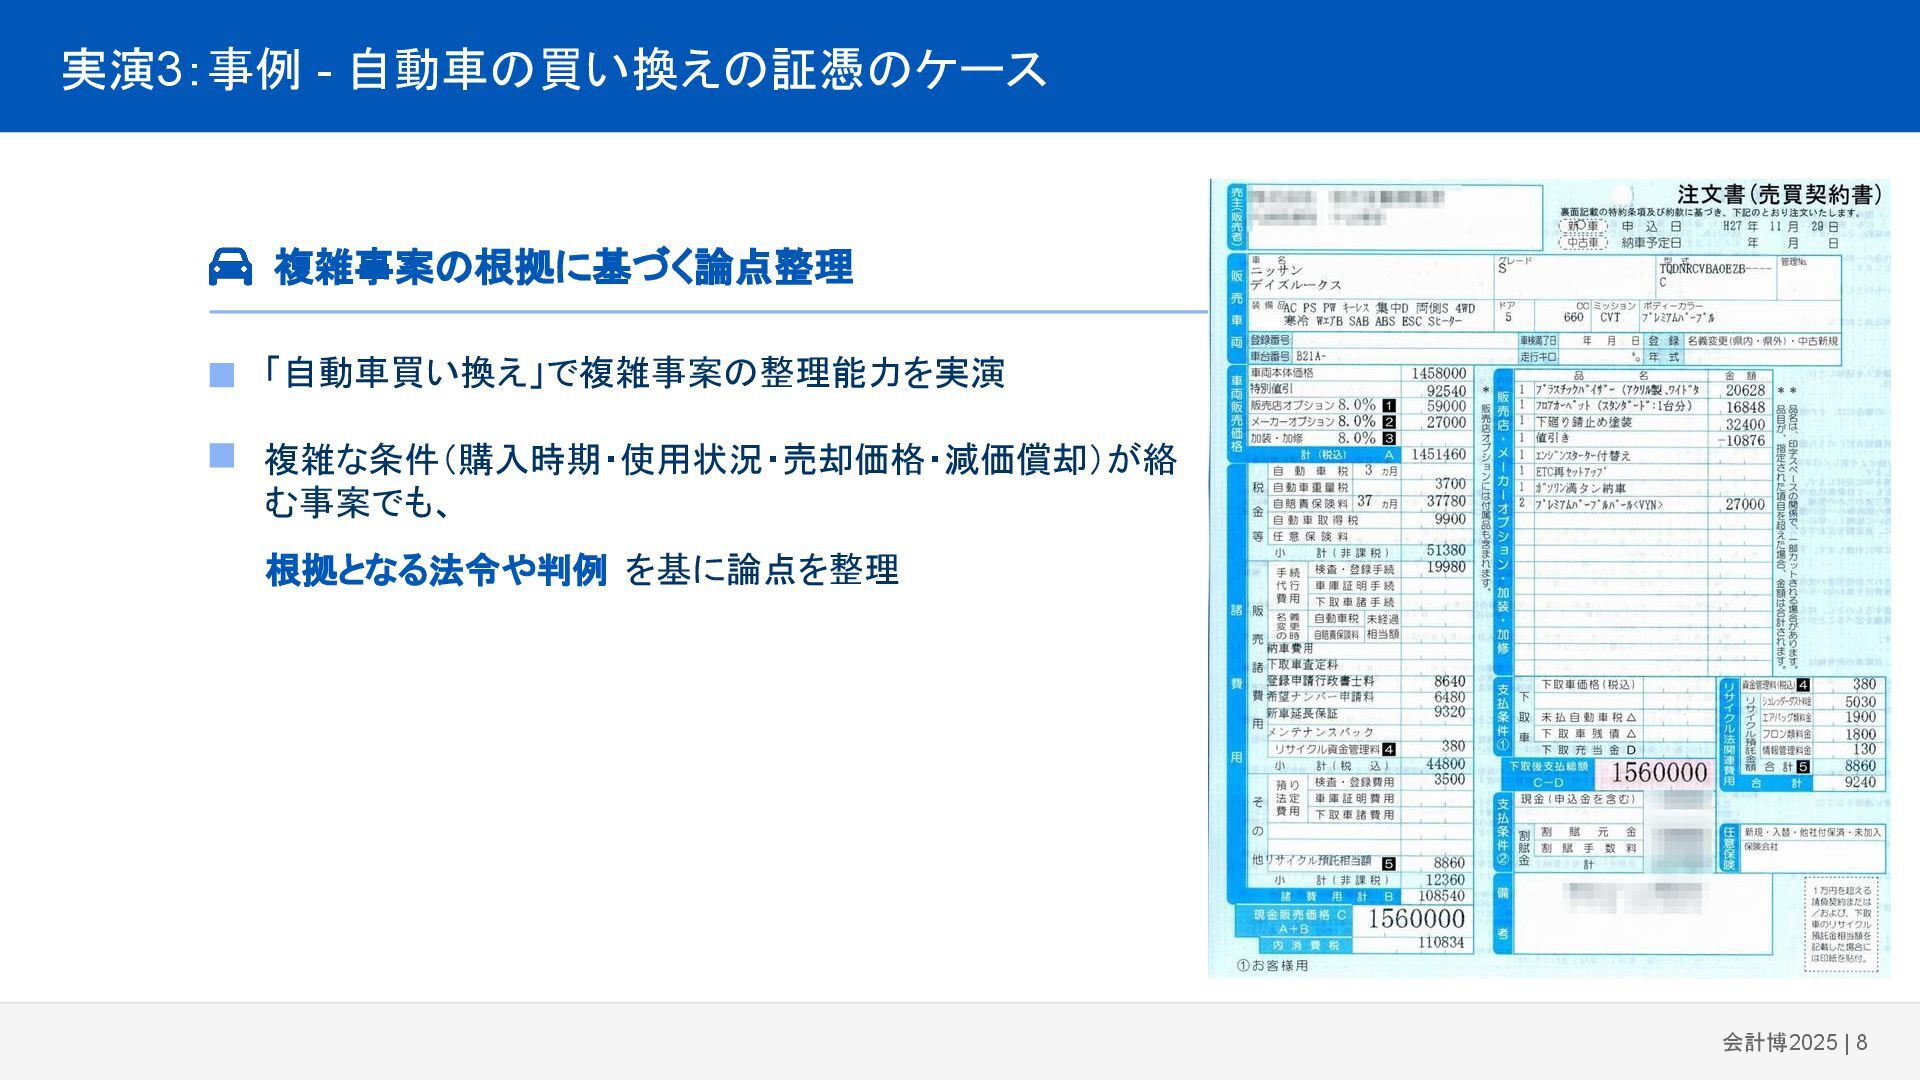Viewport: 1920px width, 1080px height.
Task: Click the 支払条件① vertical section label
Action: [1502, 717]
